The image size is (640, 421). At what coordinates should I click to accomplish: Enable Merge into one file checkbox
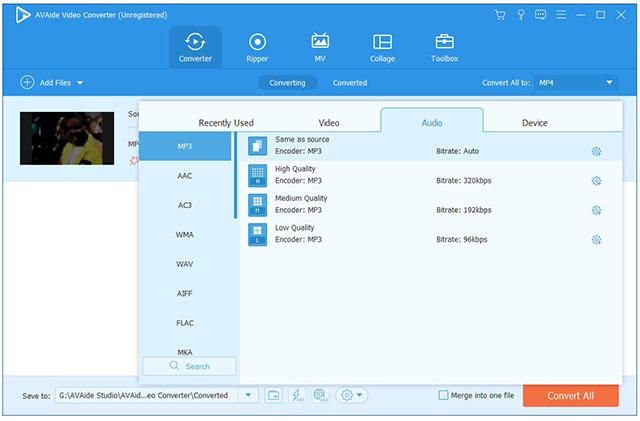pyautogui.click(x=443, y=395)
